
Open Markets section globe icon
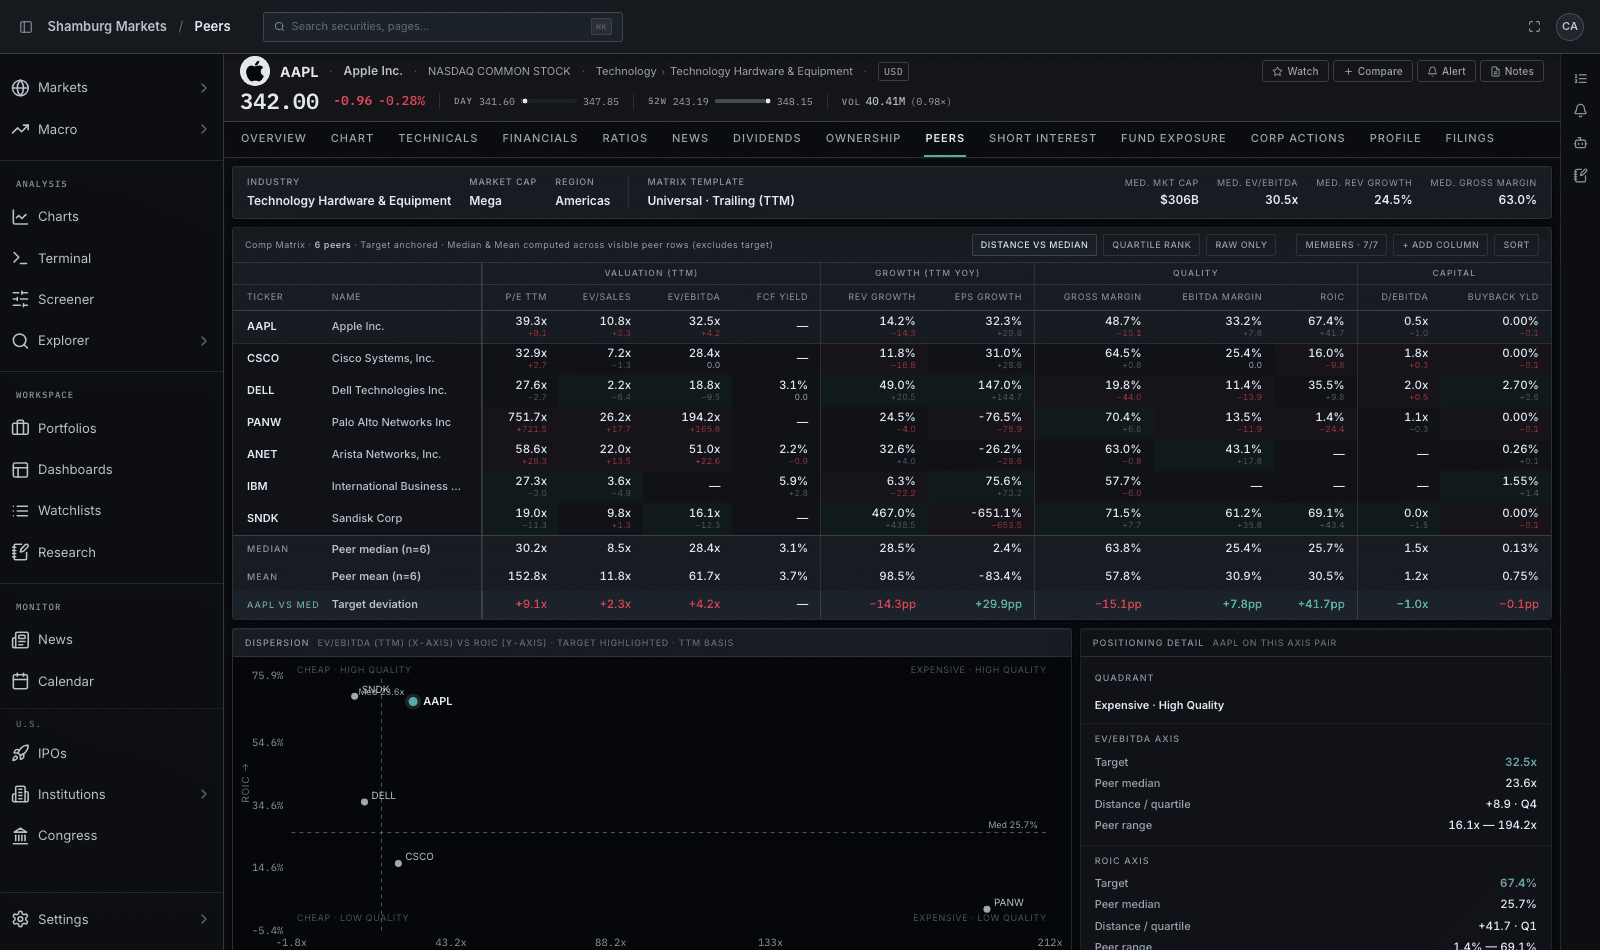(x=20, y=88)
